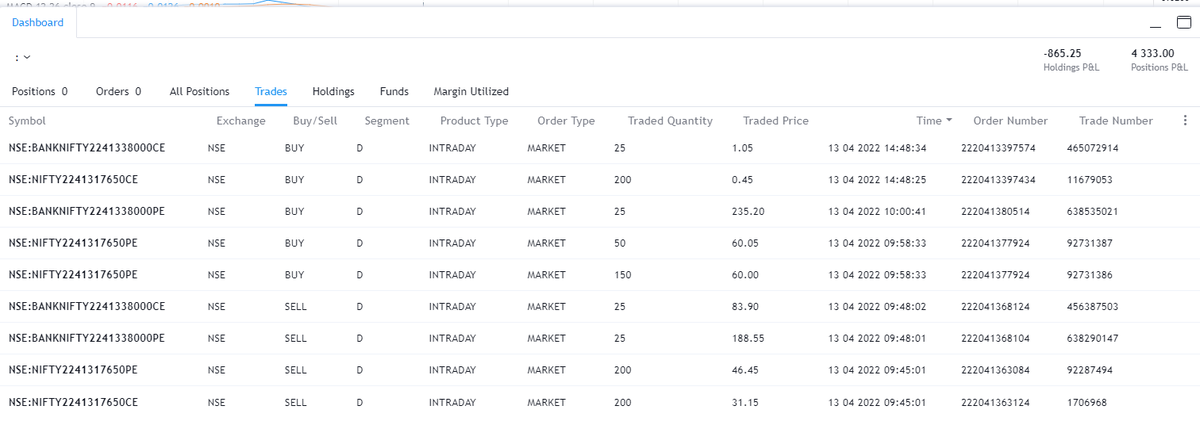This screenshot has width=1200, height=425.
Task: Click trade number 92287494
Action: coord(1090,370)
